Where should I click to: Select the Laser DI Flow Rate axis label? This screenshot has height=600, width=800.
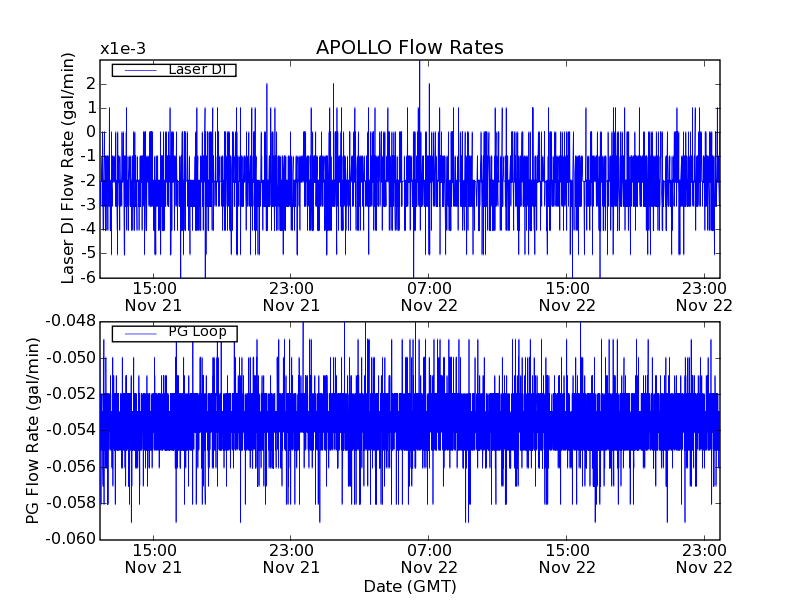pyautogui.click(x=69, y=168)
